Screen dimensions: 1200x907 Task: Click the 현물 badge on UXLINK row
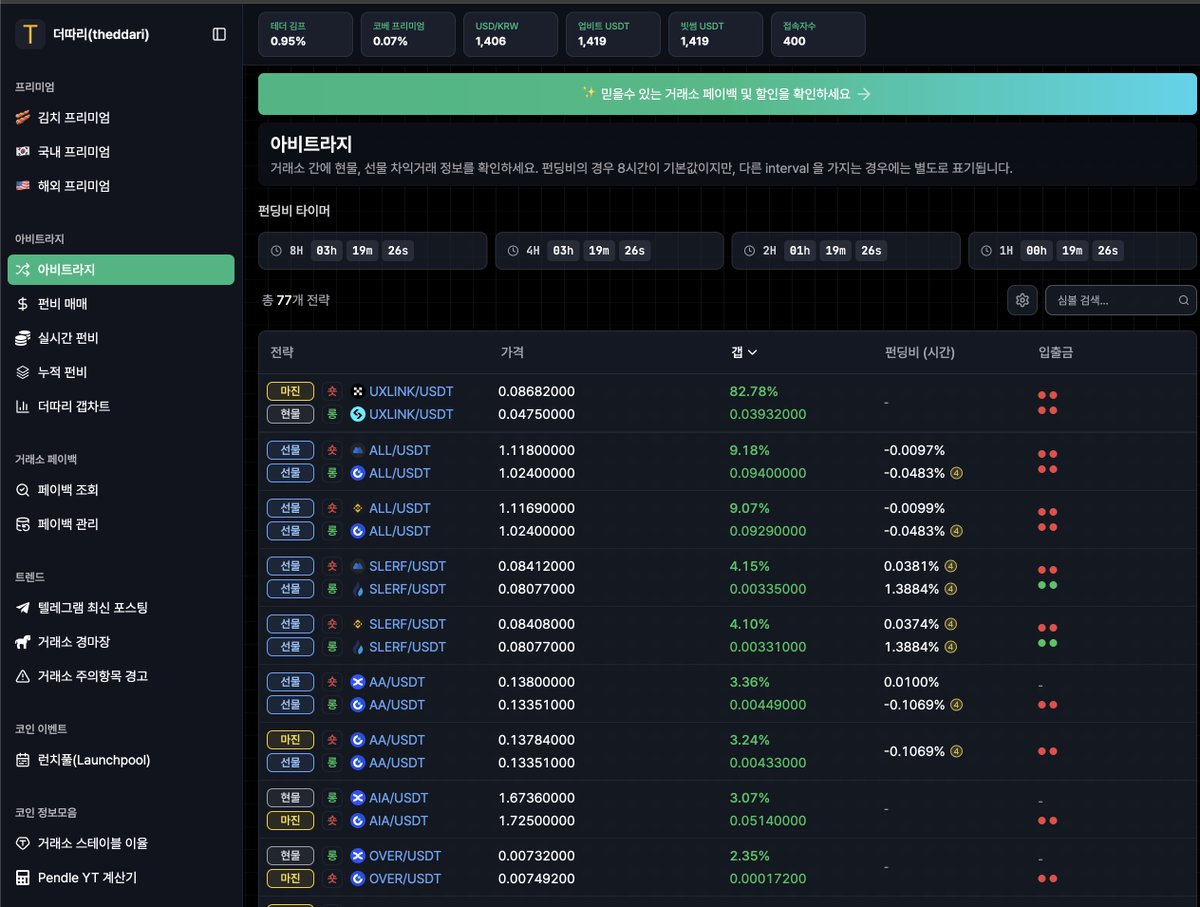click(x=290, y=414)
